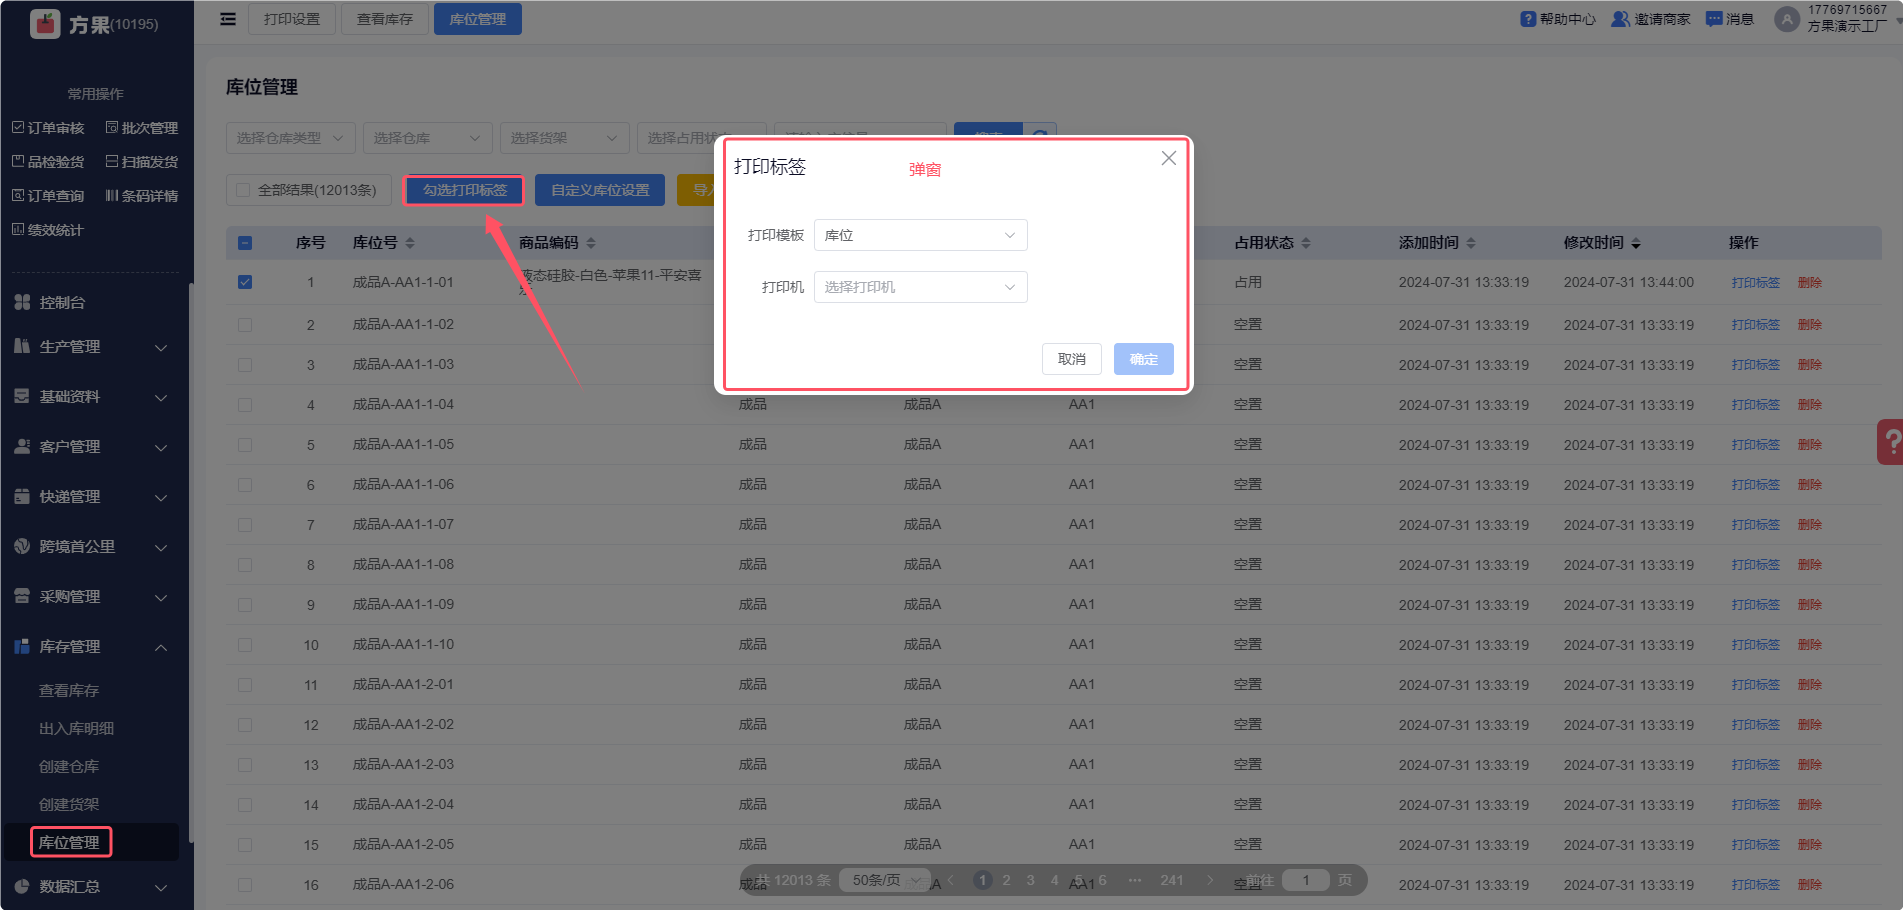Check row 10 成品A-AA1-1-10 checkbox

[245, 645]
